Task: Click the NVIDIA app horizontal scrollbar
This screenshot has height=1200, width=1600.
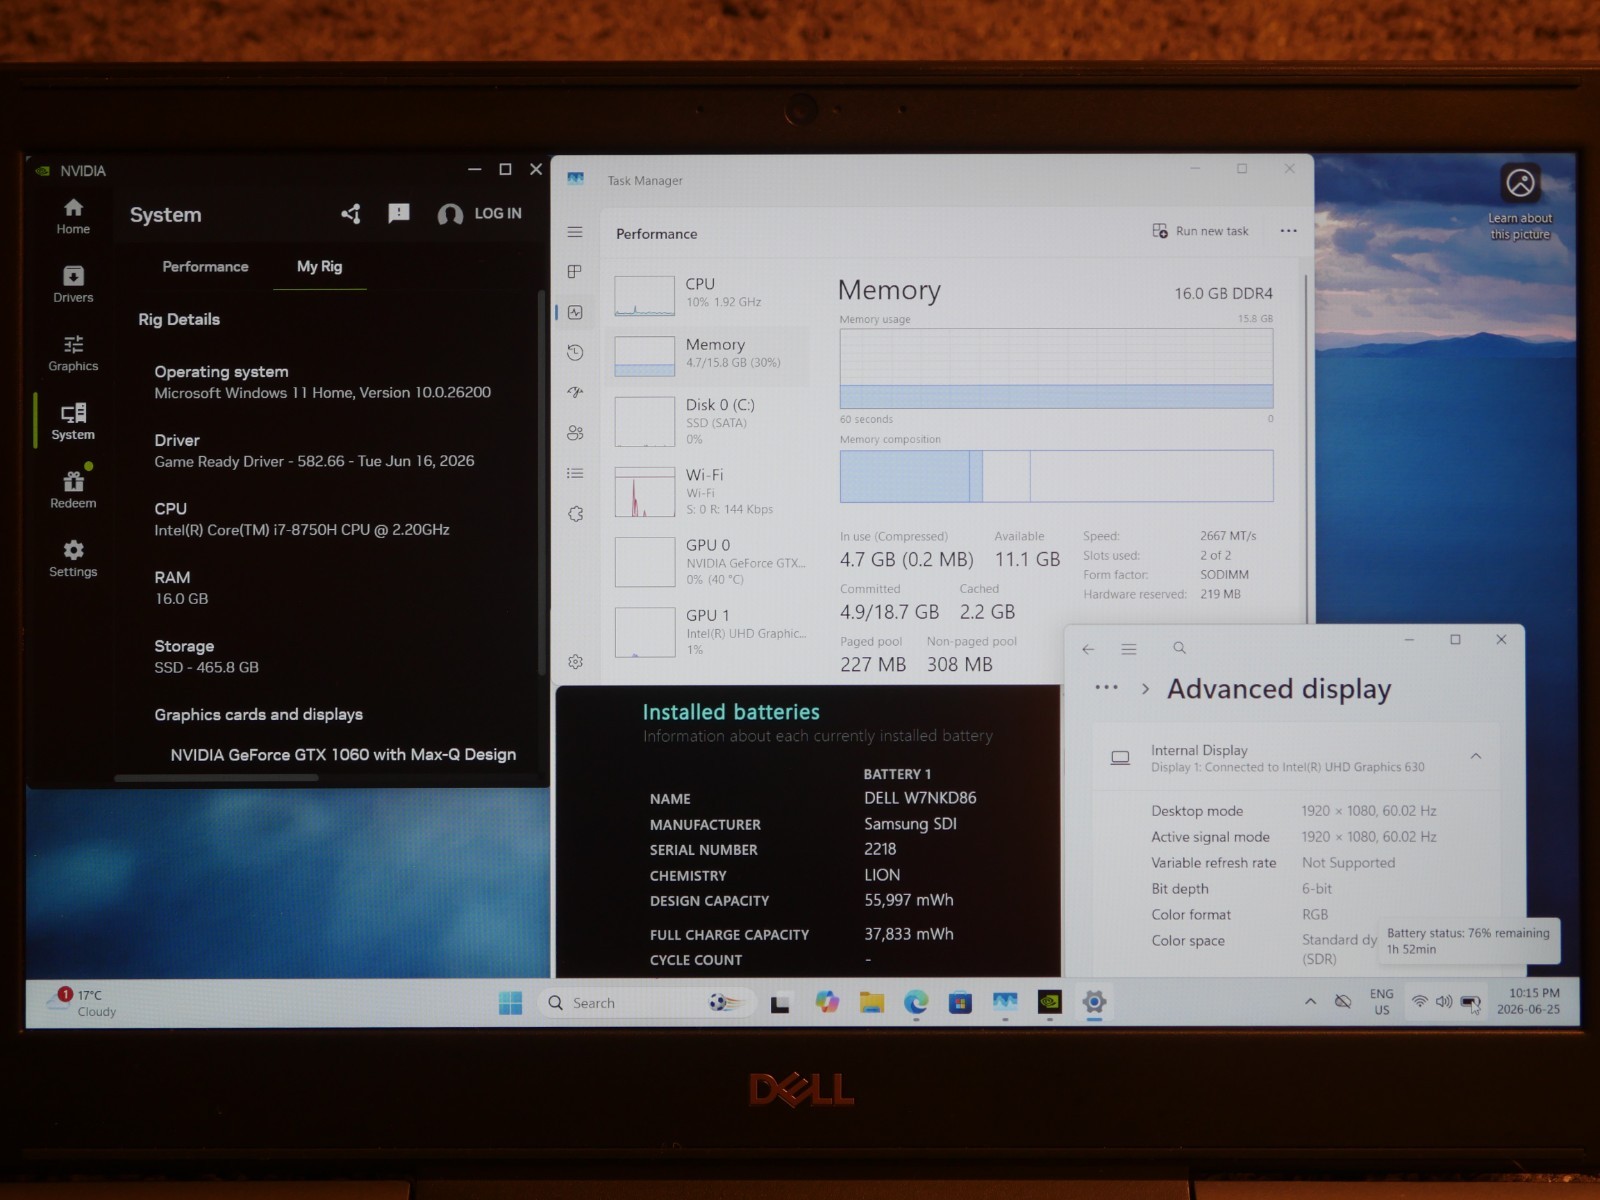Action: [216, 778]
